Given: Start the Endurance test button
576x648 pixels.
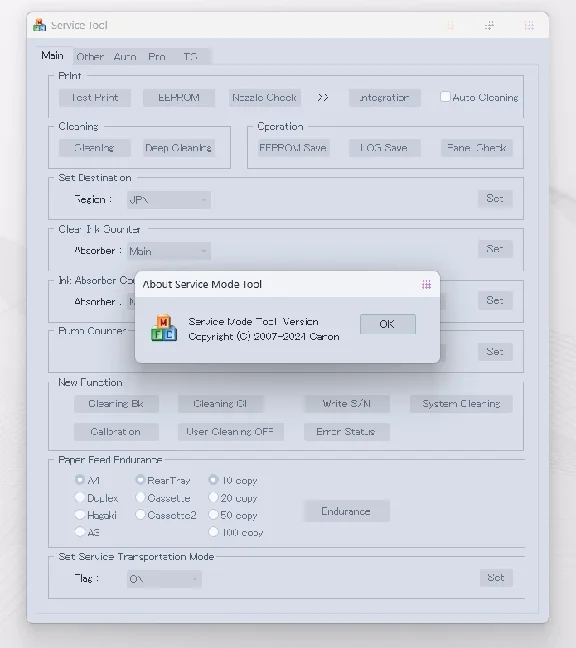Looking at the screenshot, I should [347, 511].
